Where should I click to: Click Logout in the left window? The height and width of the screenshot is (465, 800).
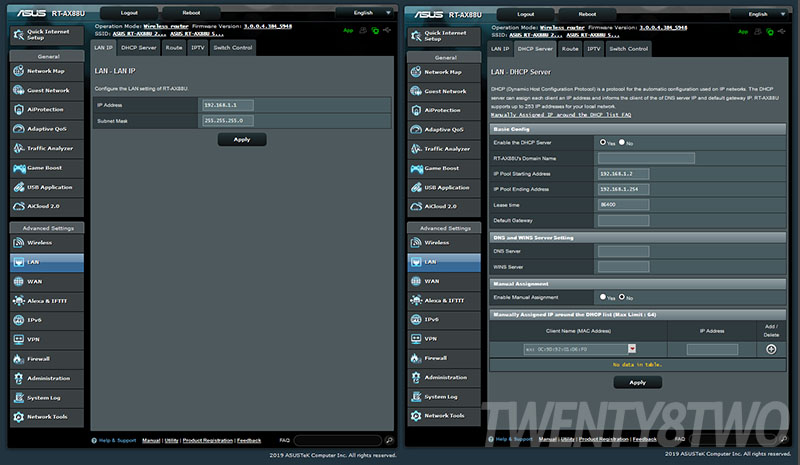click(129, 13)
